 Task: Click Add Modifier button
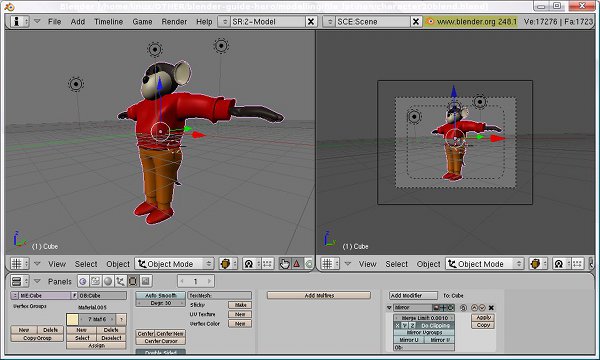click(413, 295)
